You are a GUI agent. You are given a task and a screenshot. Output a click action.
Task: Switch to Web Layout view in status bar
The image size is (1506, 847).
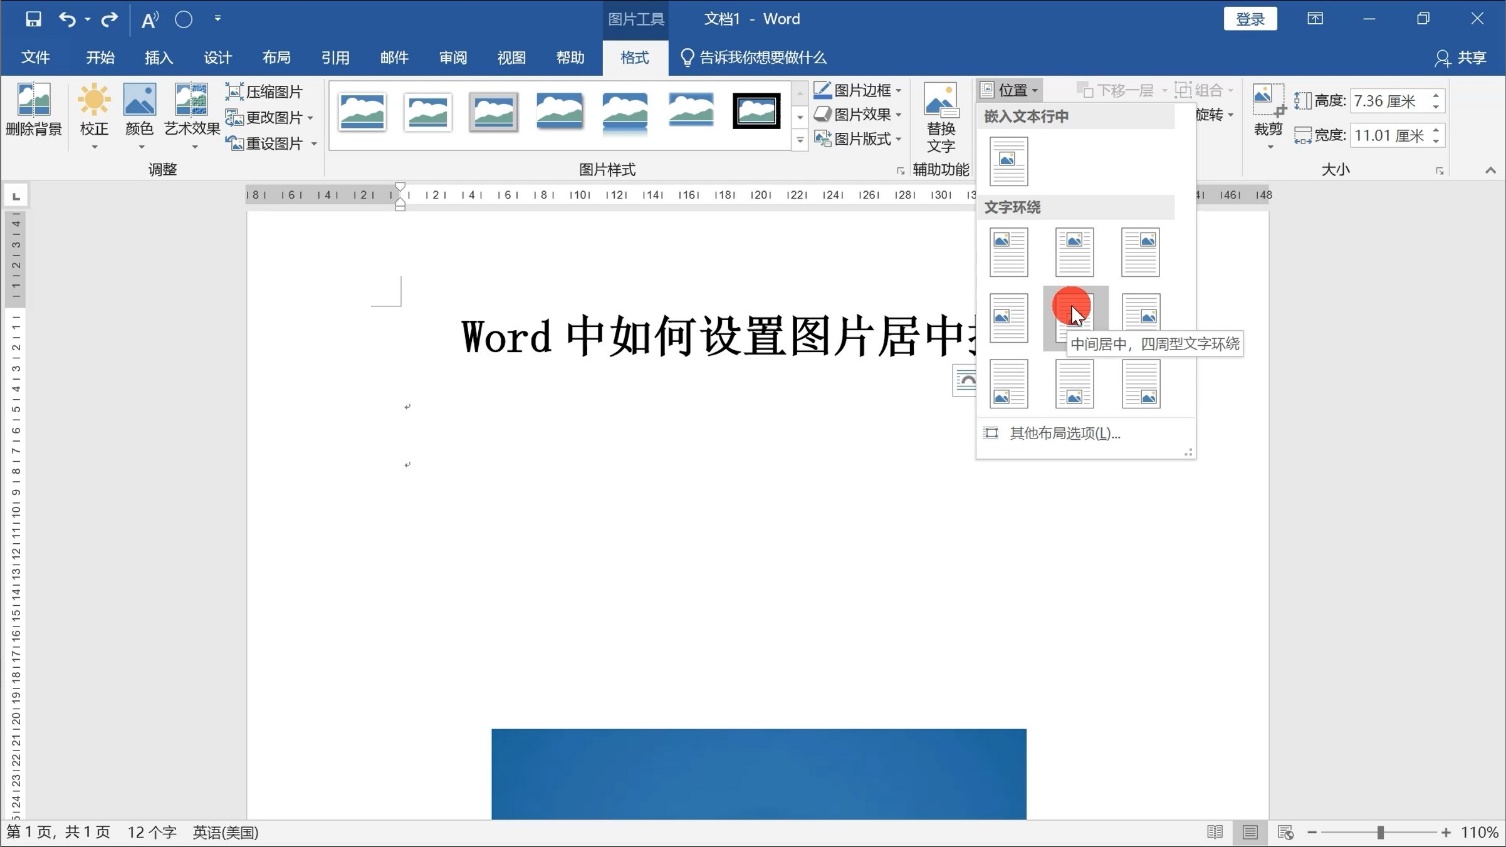[1285, 832]
